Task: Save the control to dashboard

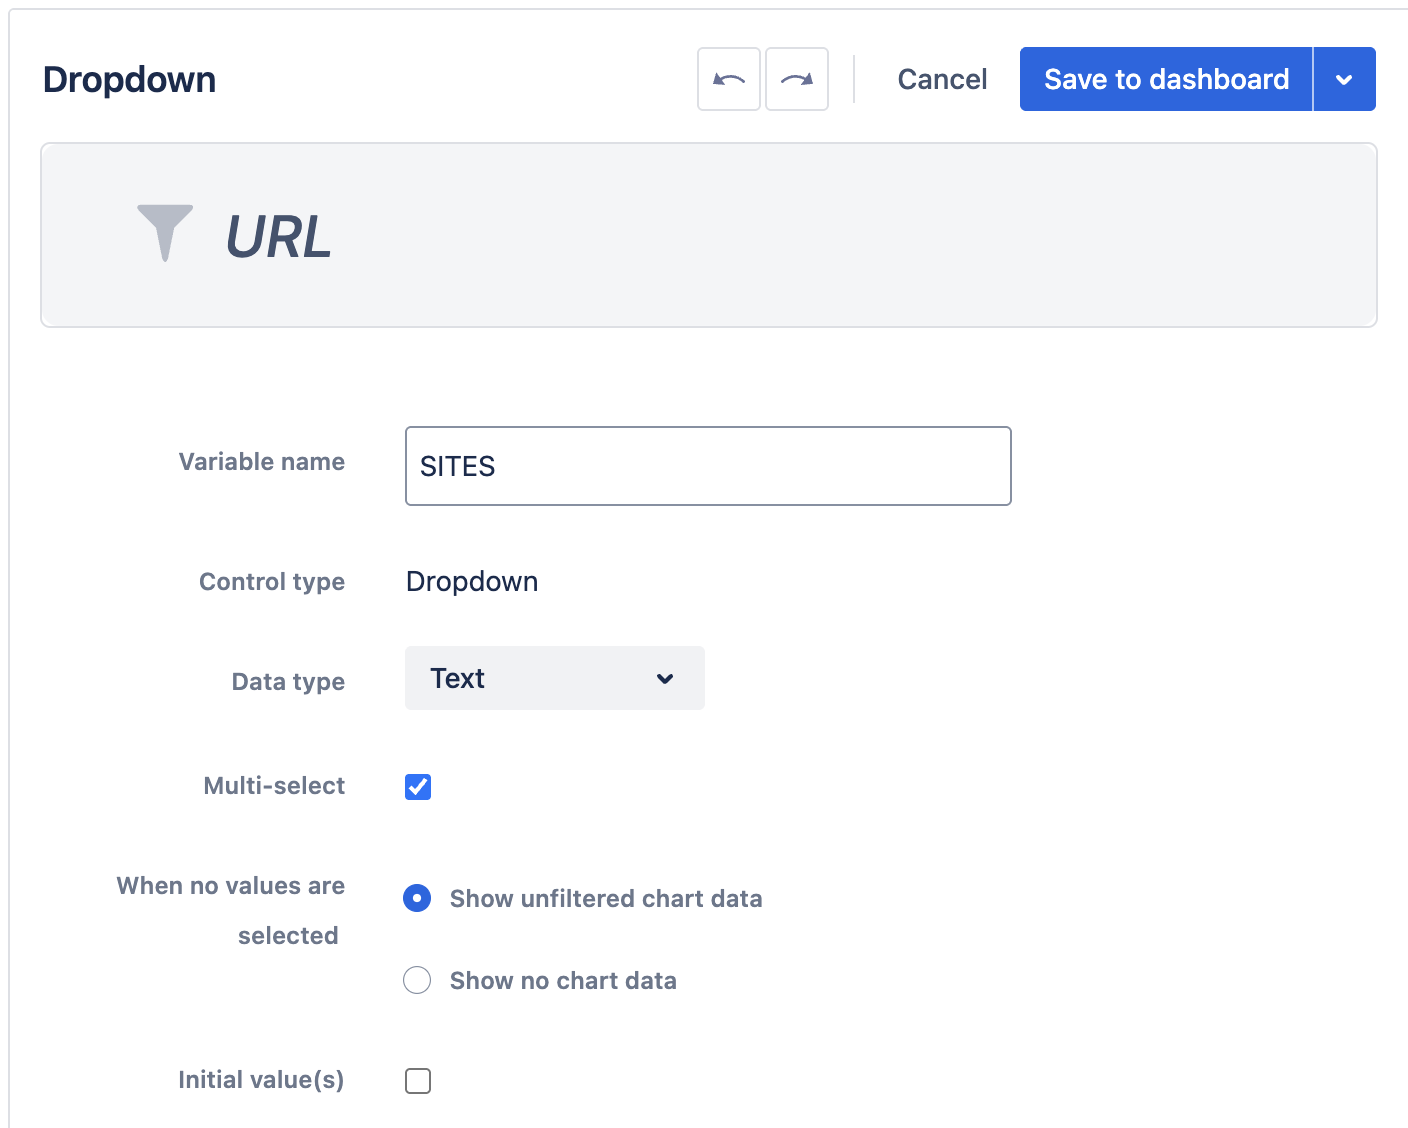Action: (x=1166, y=79)
